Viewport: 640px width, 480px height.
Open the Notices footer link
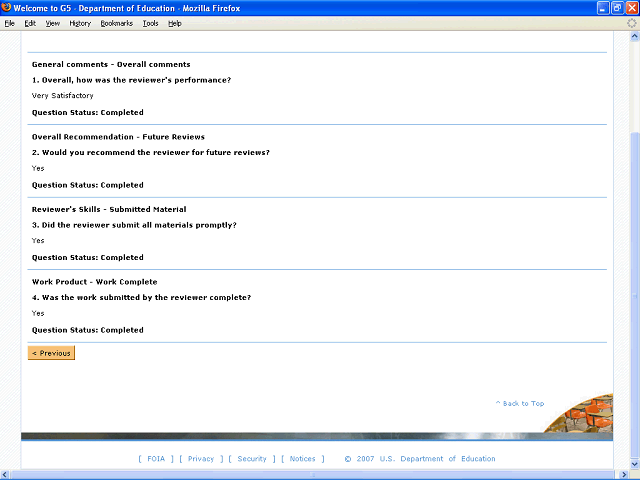point(302,459)
